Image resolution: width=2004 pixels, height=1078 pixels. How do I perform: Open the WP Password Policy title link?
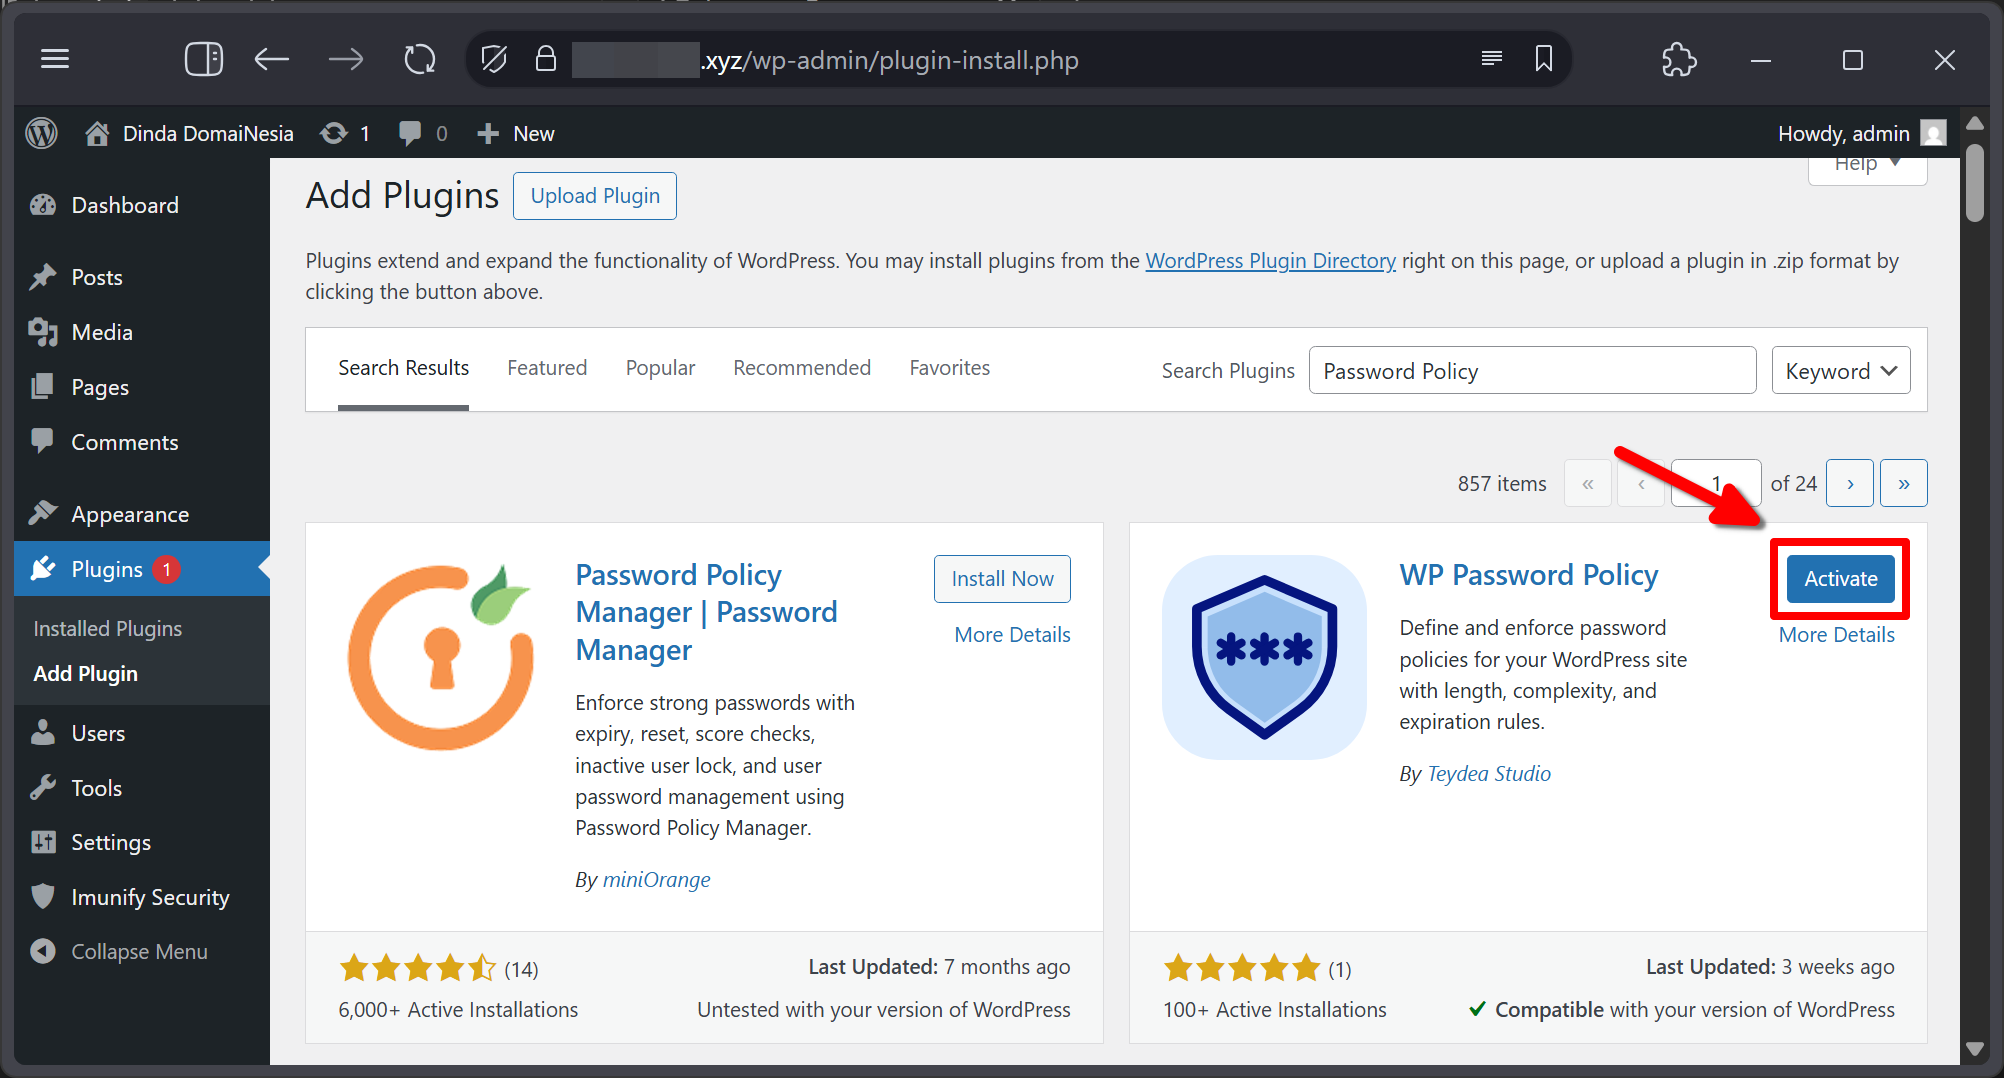pos(1528,575)
